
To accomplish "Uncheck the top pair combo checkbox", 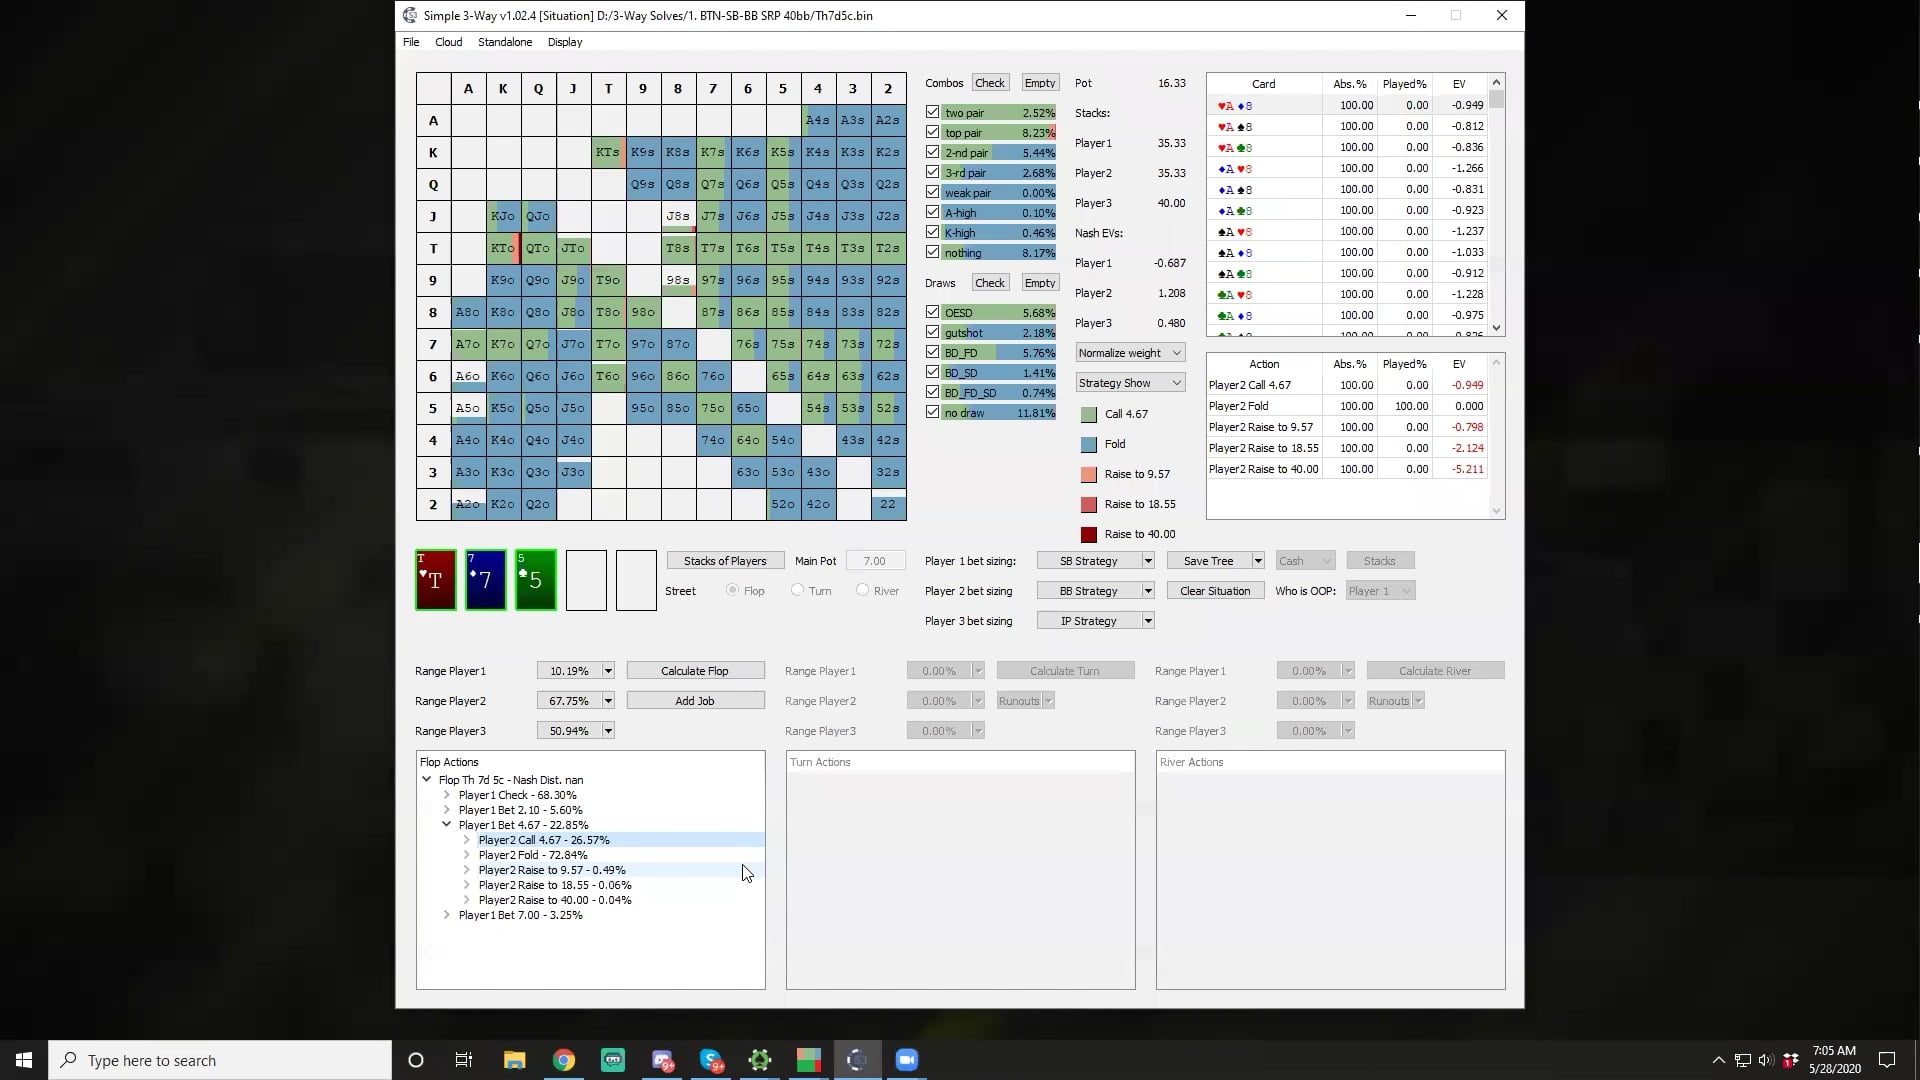I will click(x=933, y=132).
